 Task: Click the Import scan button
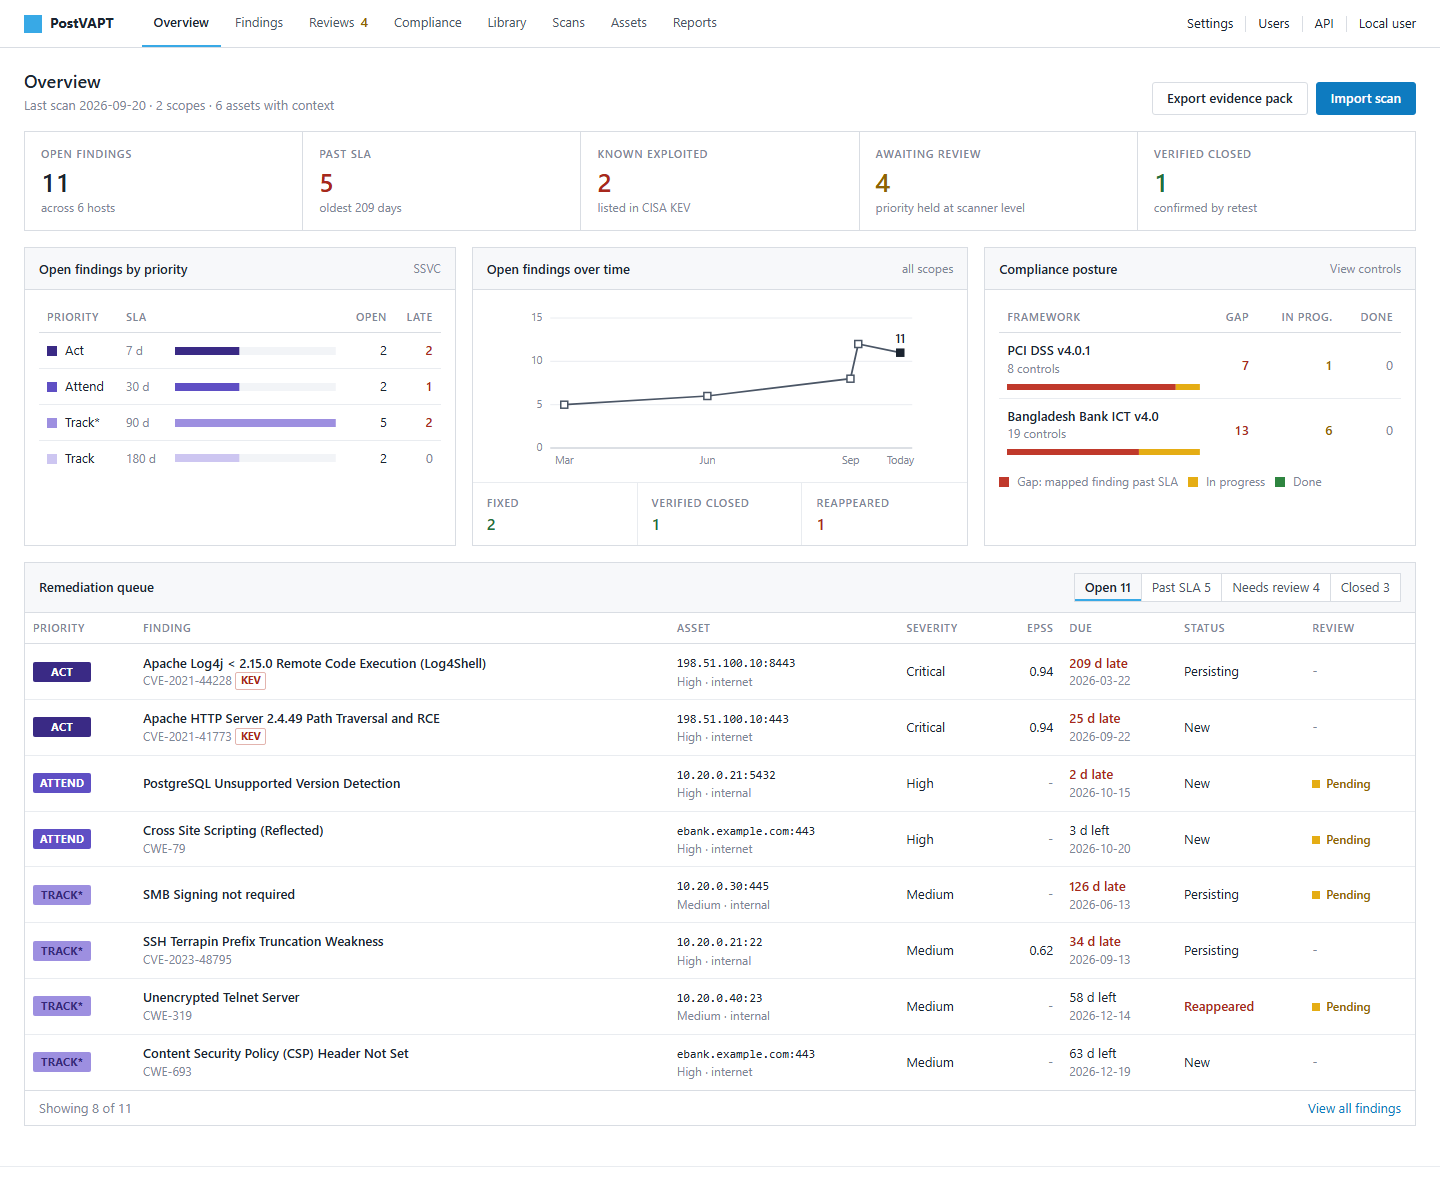(x=1366, y=98)
